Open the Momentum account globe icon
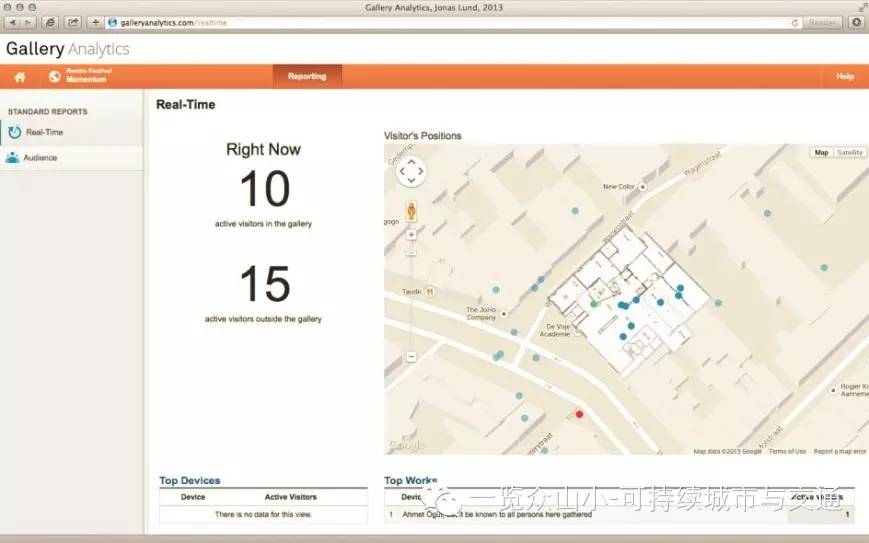 pyautogui.click(x=54, y=76)
